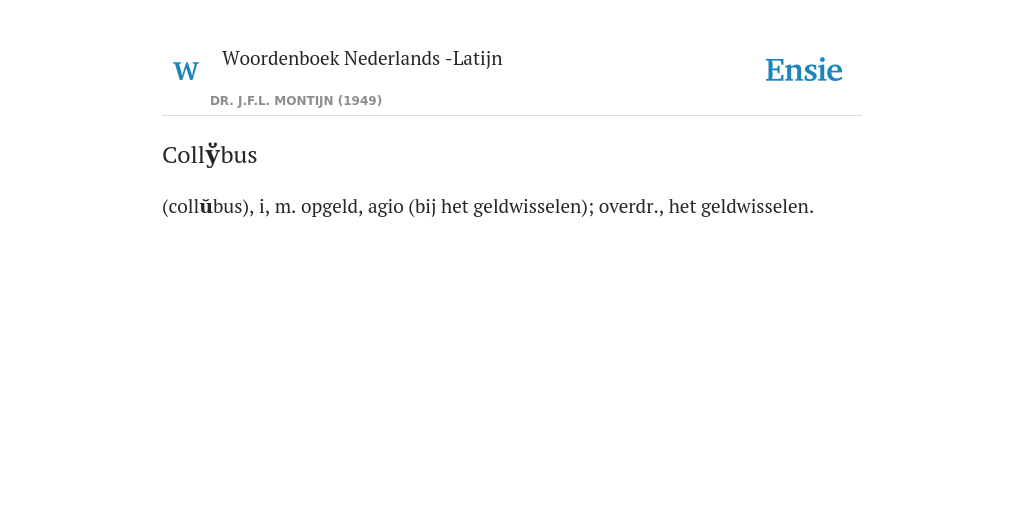The image size is (1024, 512).
Task: Click the abbreviation overdr. in definition
Action: coord(631,207)
